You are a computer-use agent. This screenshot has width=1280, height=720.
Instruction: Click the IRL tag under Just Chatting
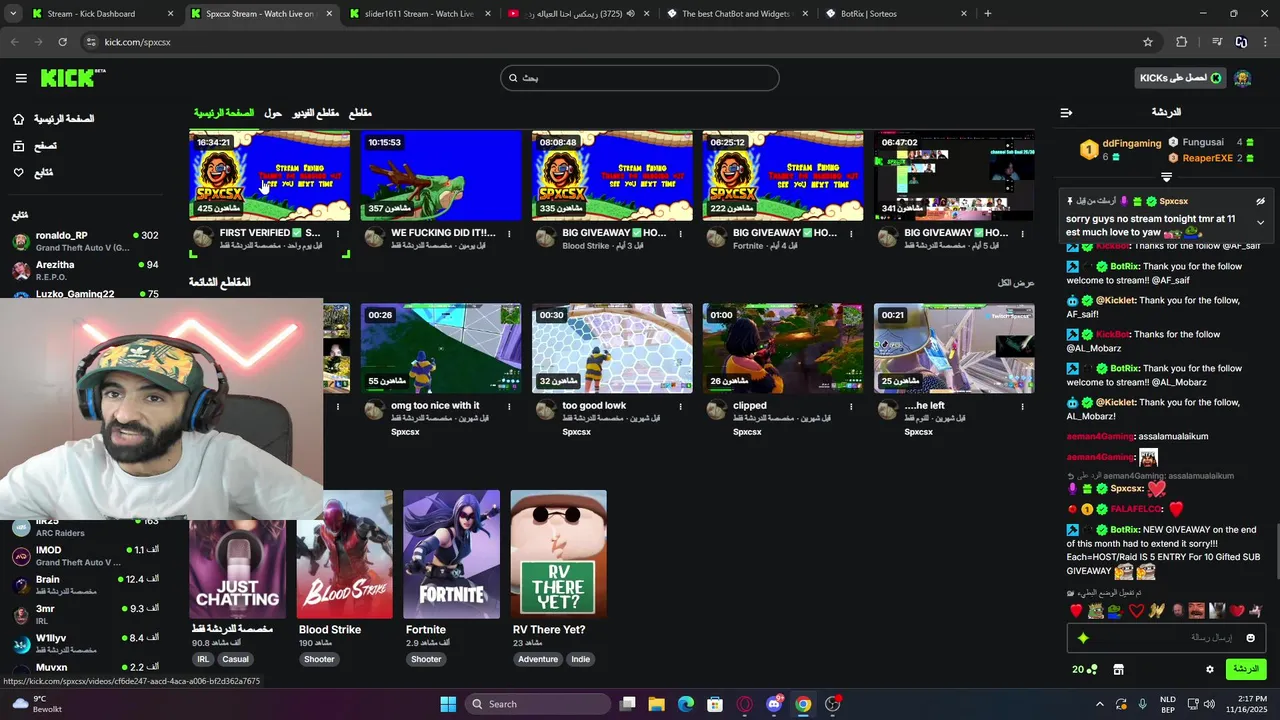[x=203, y=660]
